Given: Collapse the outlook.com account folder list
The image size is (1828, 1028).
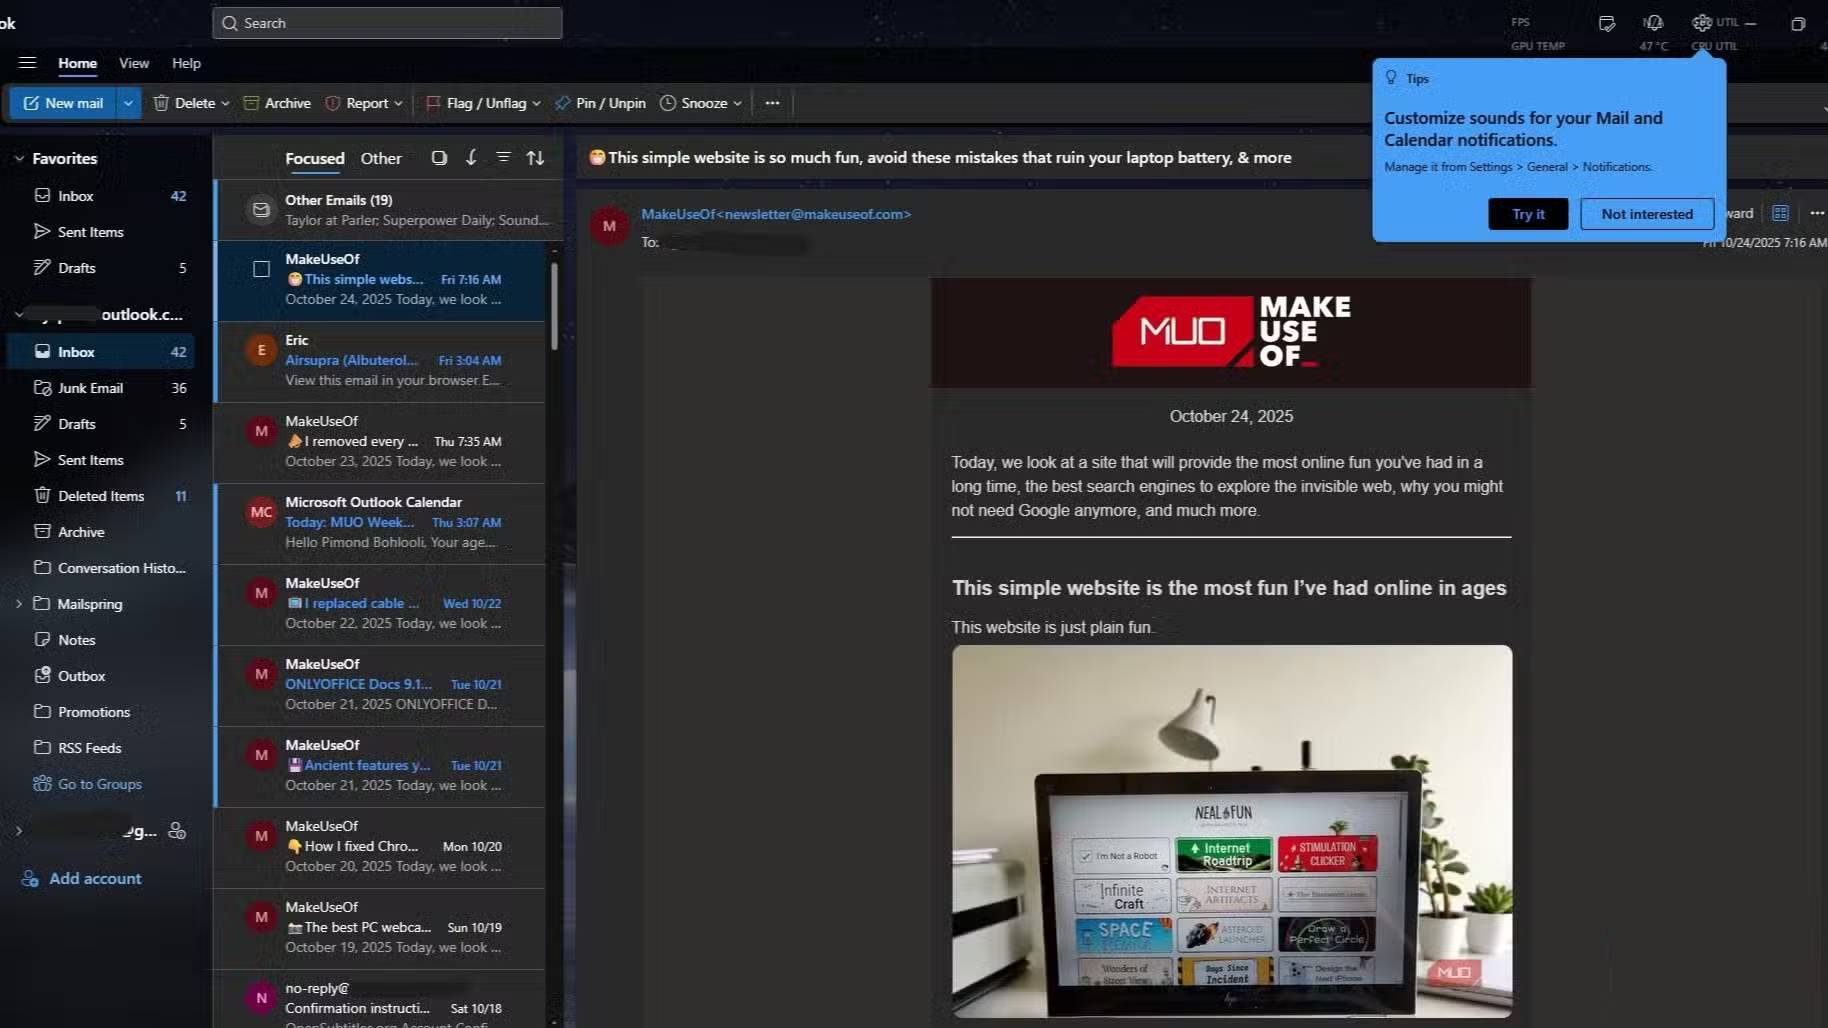Looking at the screenshot, I should [x=19, y=314].
